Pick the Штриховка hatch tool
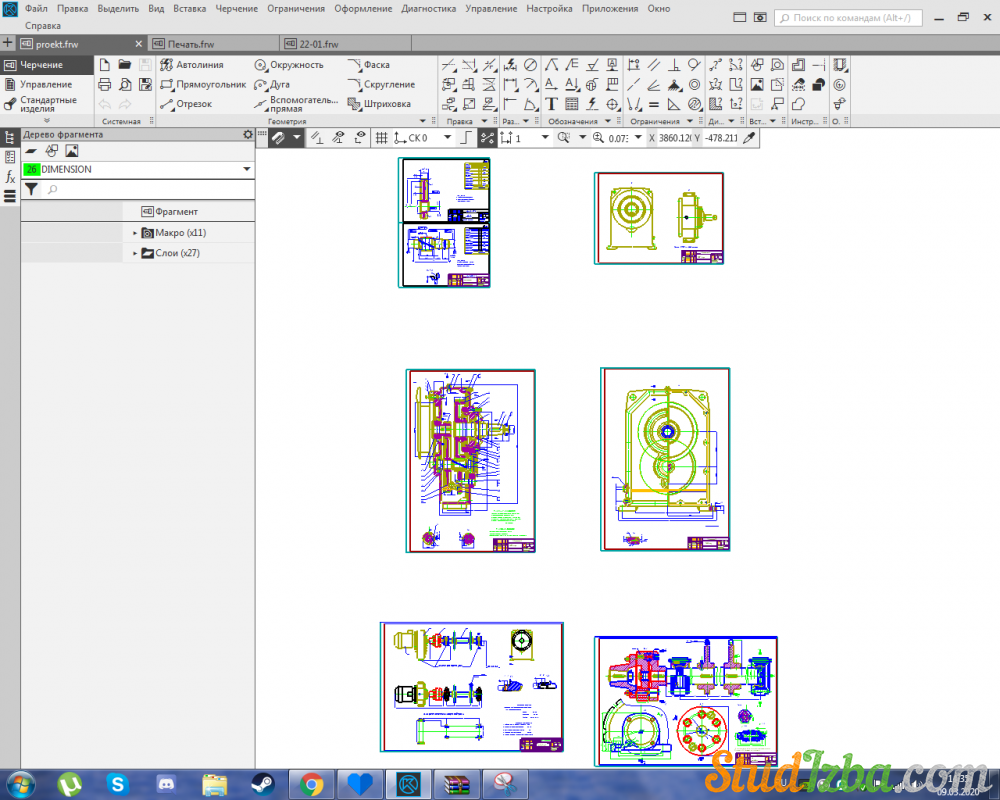The width and height of the screenshot is (1000, 800). point(379,104)
